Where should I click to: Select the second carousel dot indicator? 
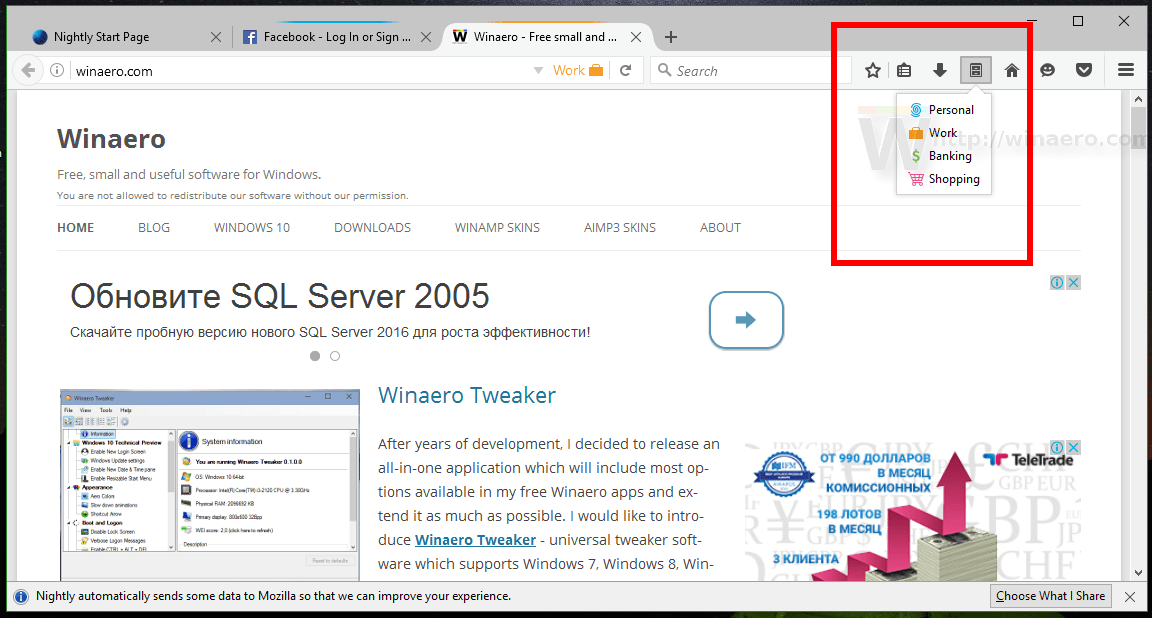coord(334,355)
